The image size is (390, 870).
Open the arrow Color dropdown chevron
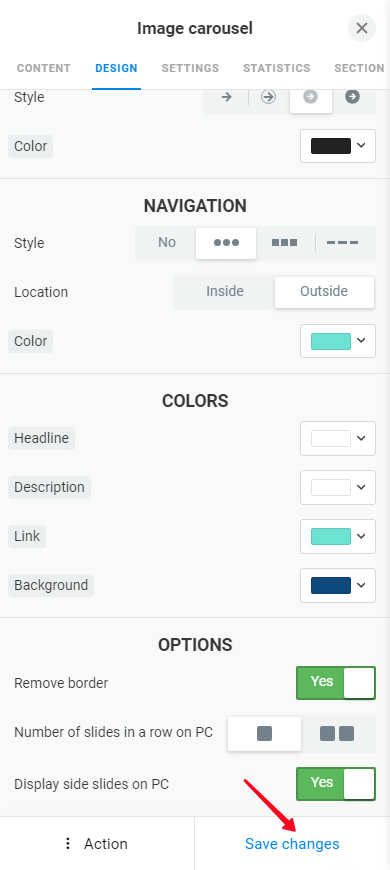(361, 145)
